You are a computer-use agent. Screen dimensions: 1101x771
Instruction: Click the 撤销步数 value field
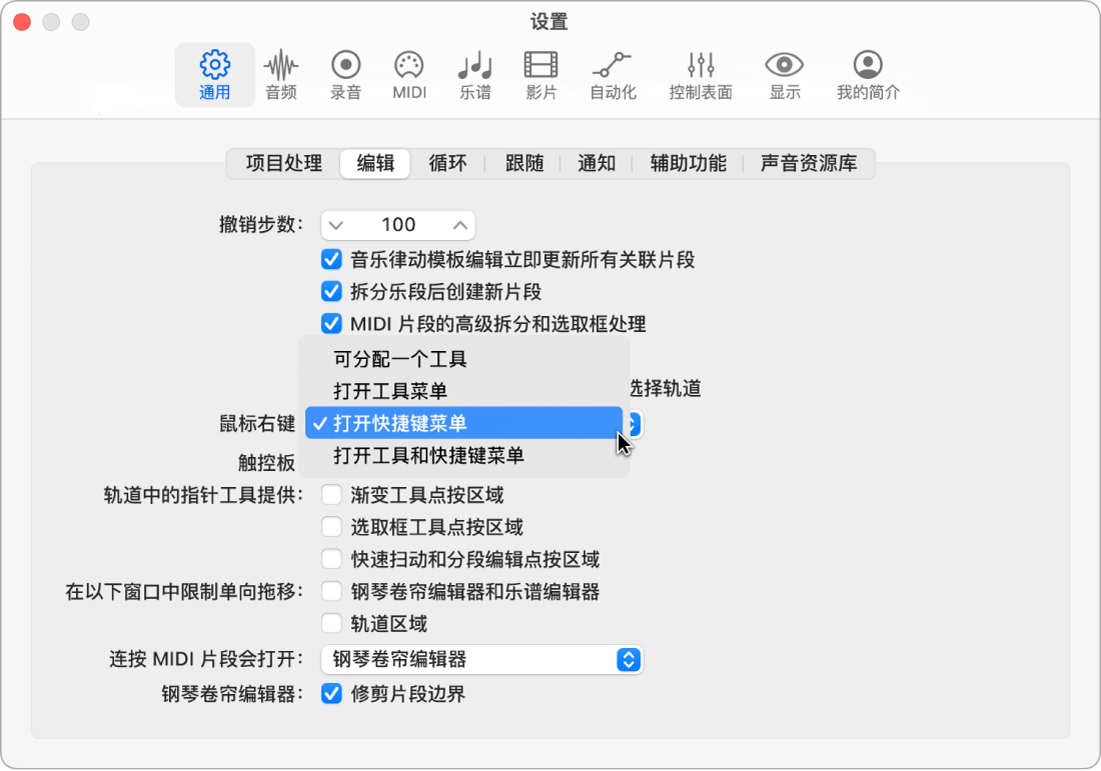click(397, 224)
